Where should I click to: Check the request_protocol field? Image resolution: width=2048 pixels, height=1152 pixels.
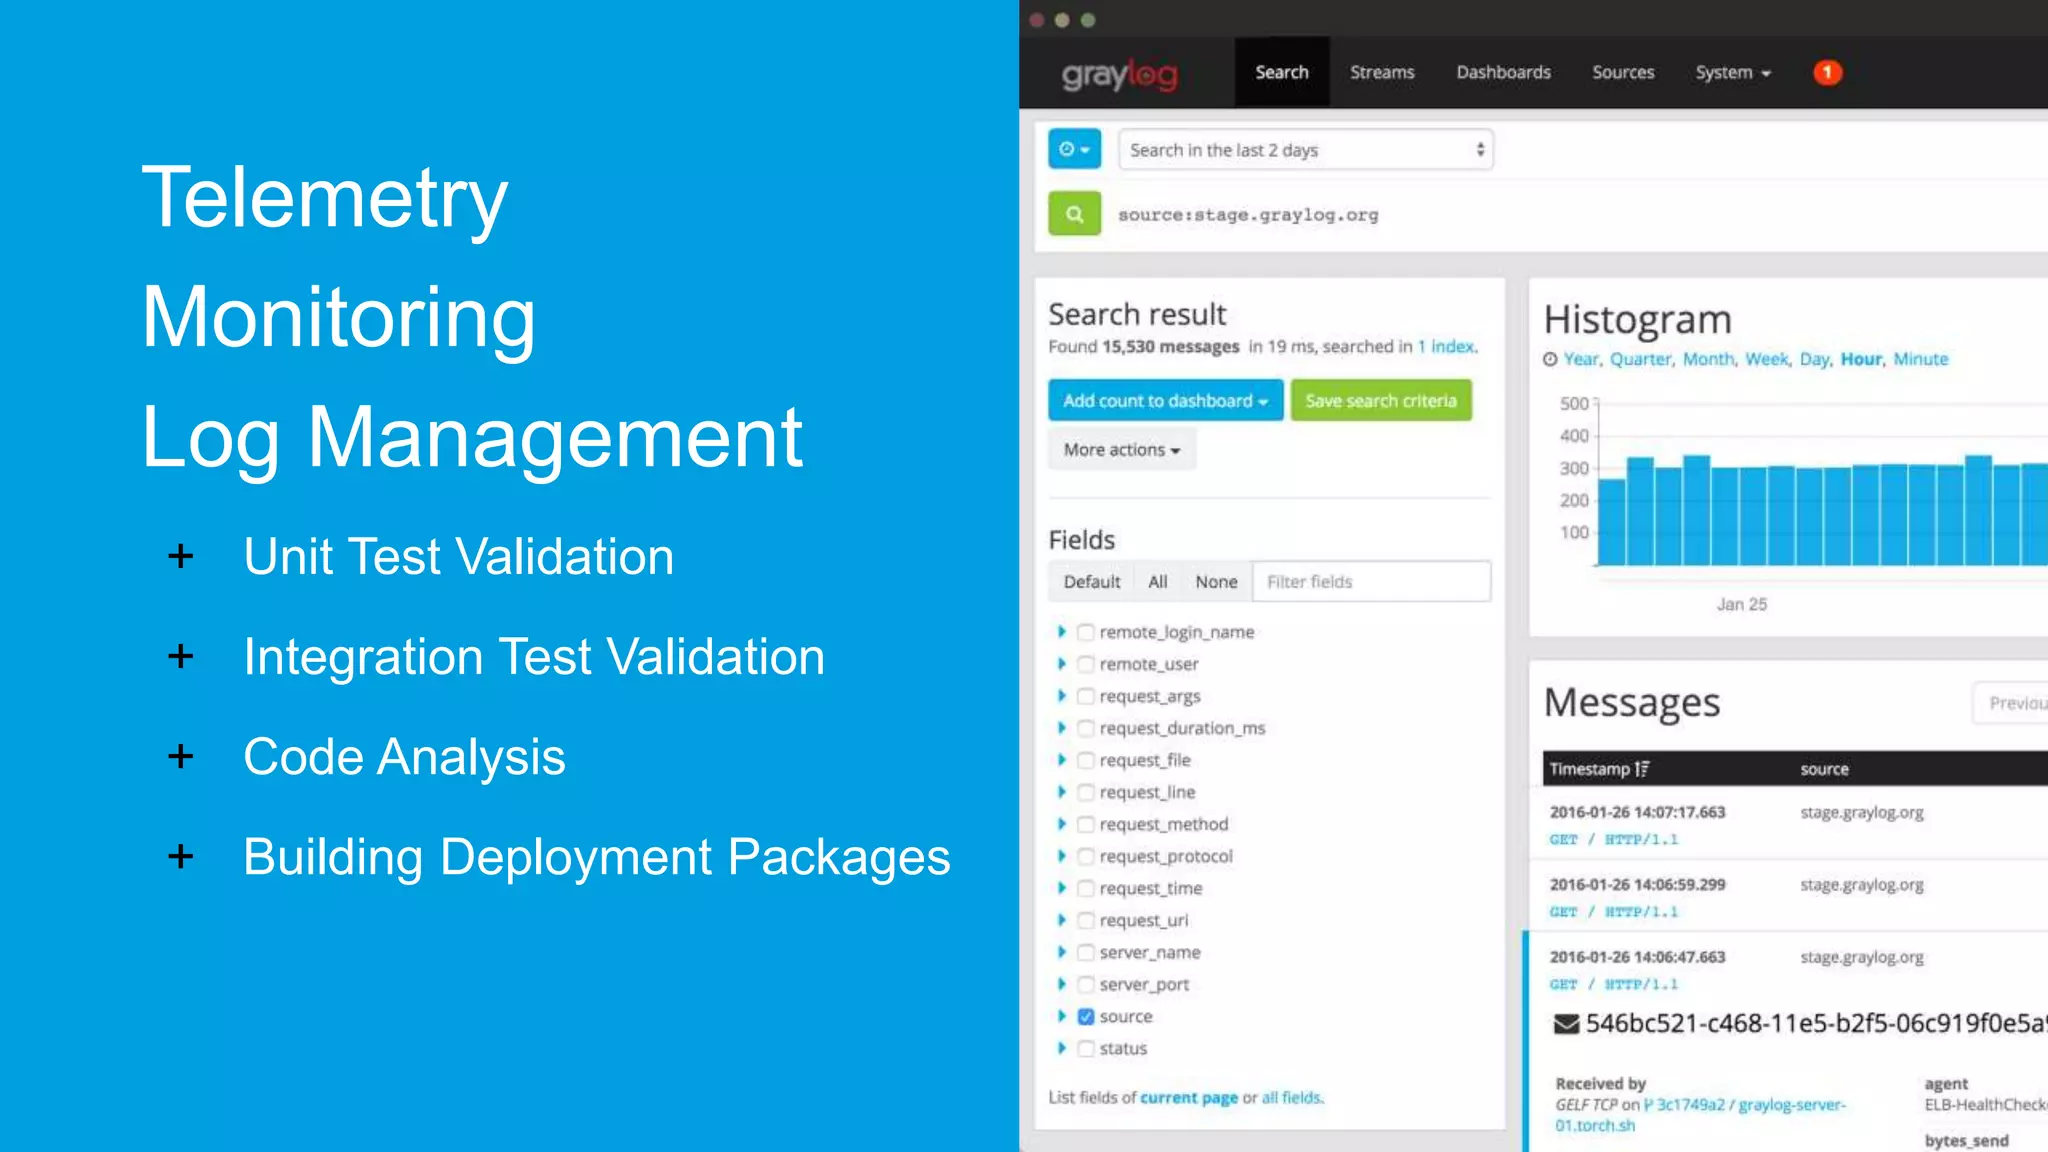pos(1085,856)
